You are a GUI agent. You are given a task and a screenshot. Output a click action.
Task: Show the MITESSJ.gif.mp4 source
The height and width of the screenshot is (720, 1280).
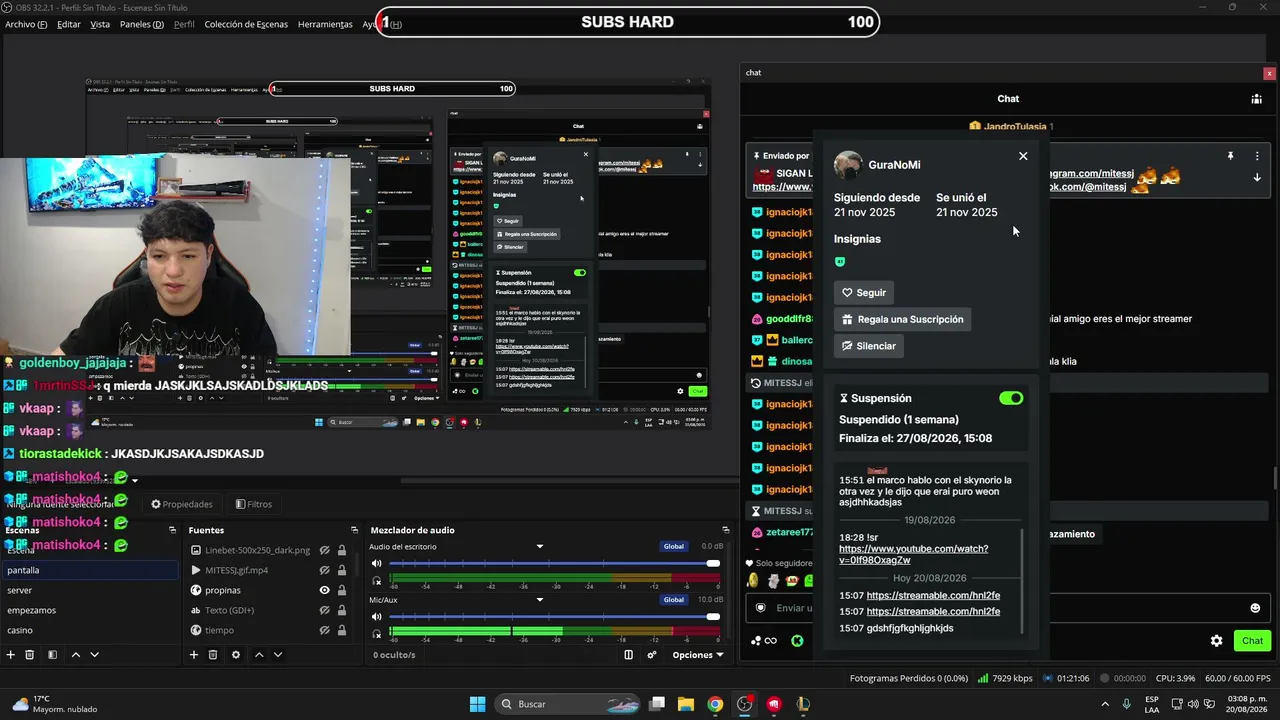click(324, 570)
